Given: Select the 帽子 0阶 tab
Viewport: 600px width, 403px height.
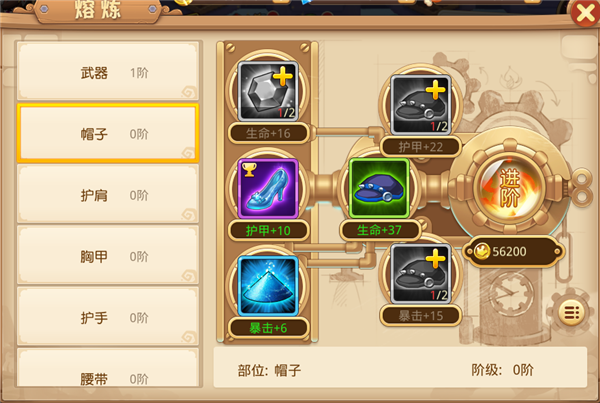Looking at the screenshot, I should tap(108, 133).
